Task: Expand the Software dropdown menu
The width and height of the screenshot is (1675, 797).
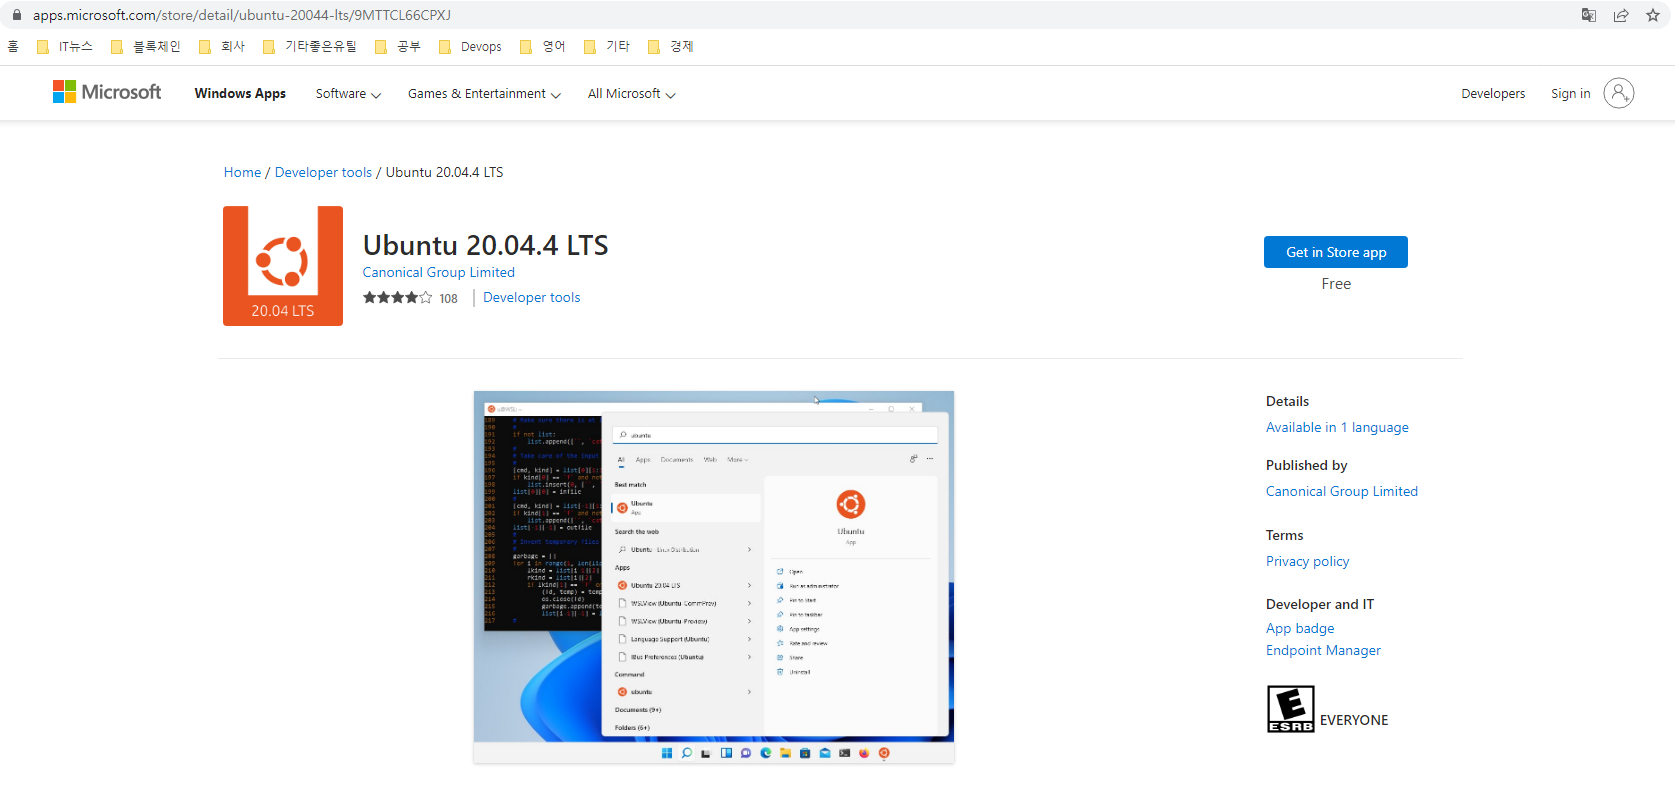Action: pyautogui.click(x=348, y=94)
